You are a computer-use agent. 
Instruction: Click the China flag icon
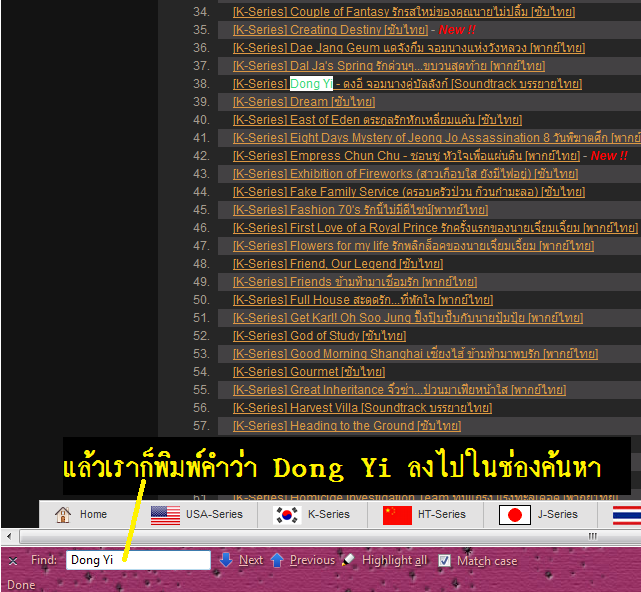tap(397, 515)
